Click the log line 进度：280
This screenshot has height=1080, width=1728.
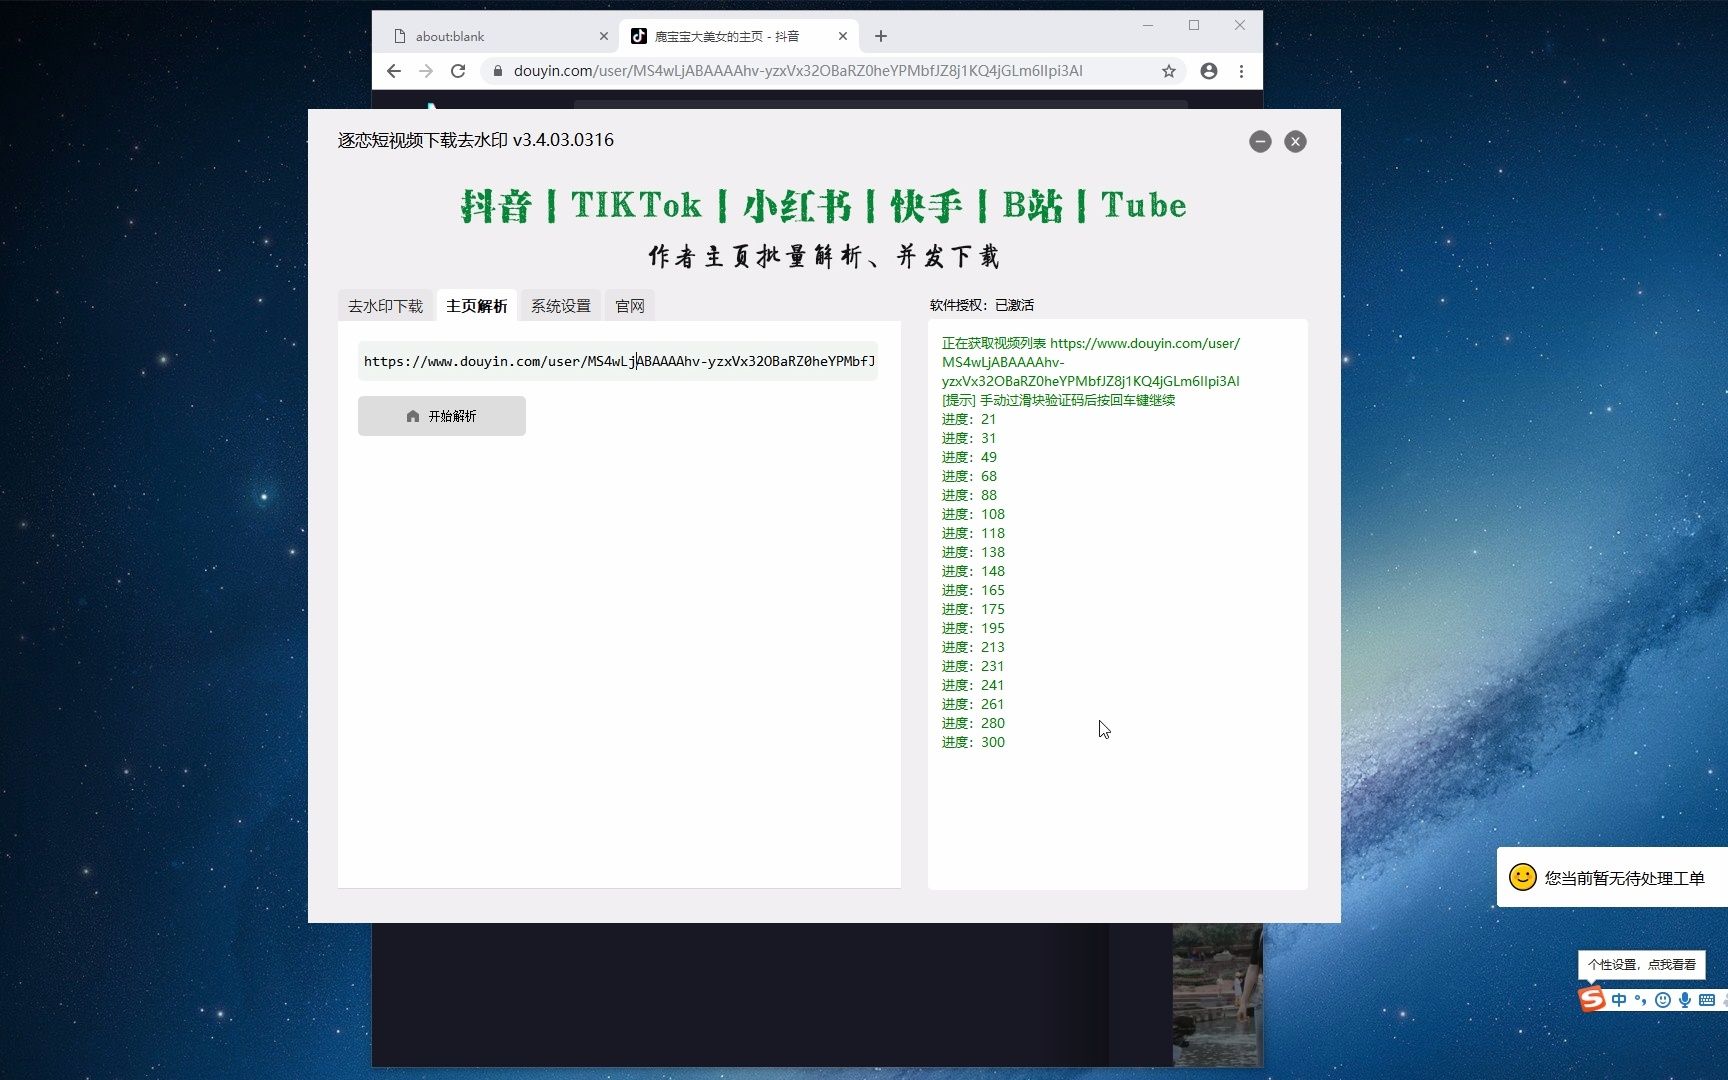click(973, 723)
